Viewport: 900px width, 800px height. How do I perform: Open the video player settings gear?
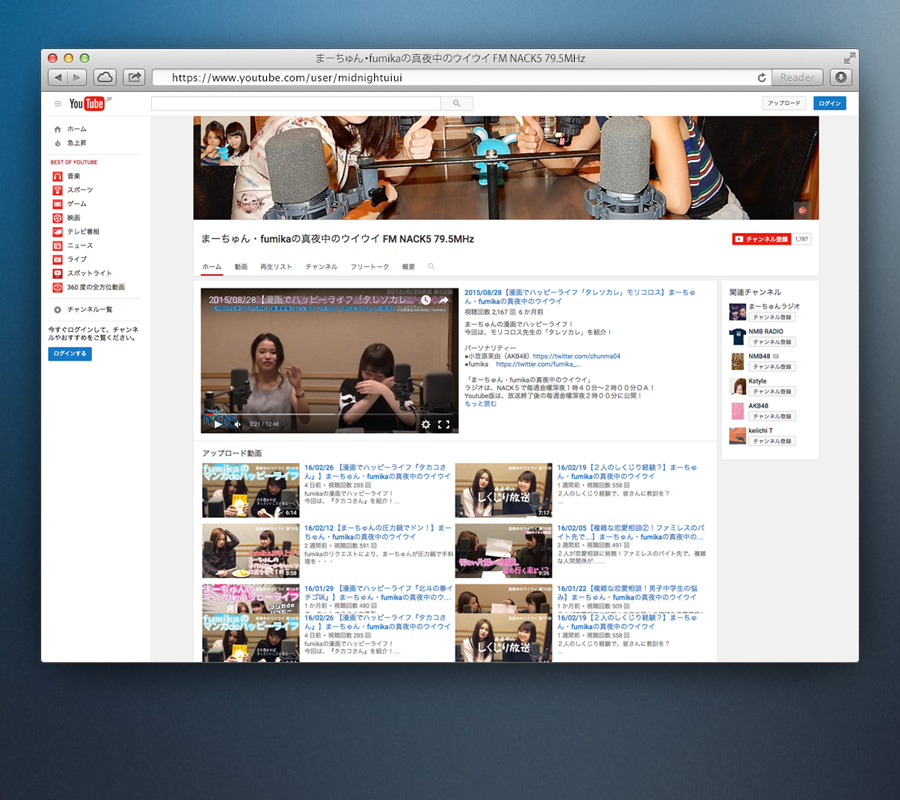[425, 424]
